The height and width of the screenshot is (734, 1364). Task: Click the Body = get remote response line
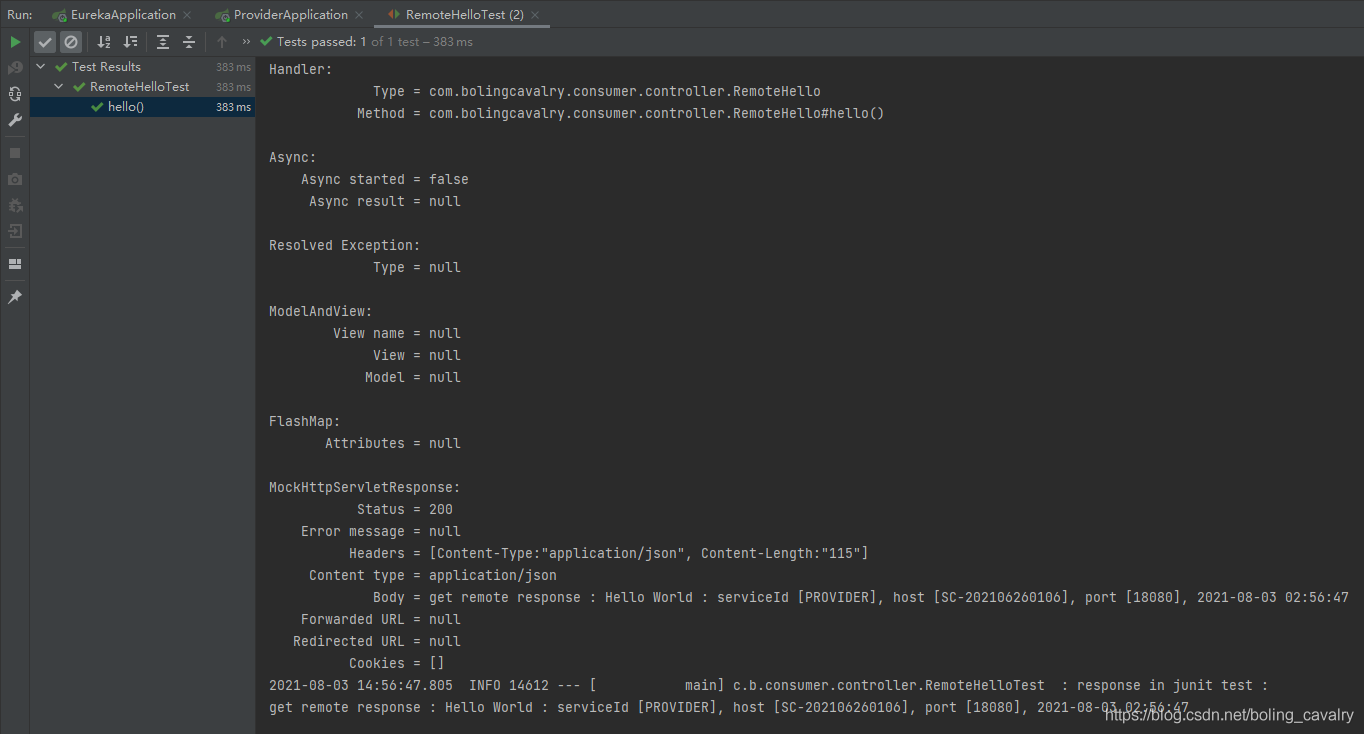click(861, 597)
